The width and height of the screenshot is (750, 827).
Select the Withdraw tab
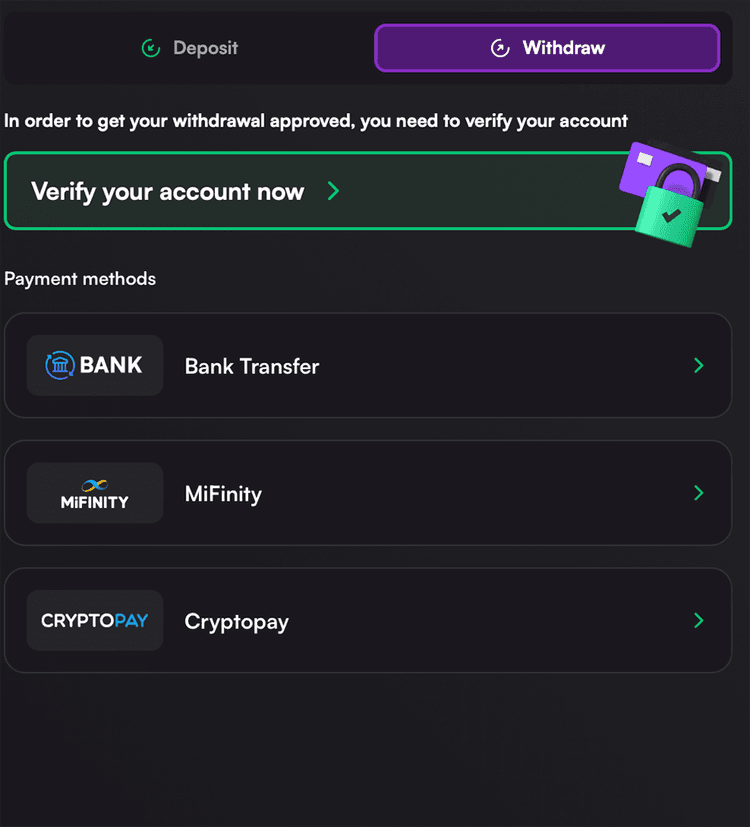547,48
